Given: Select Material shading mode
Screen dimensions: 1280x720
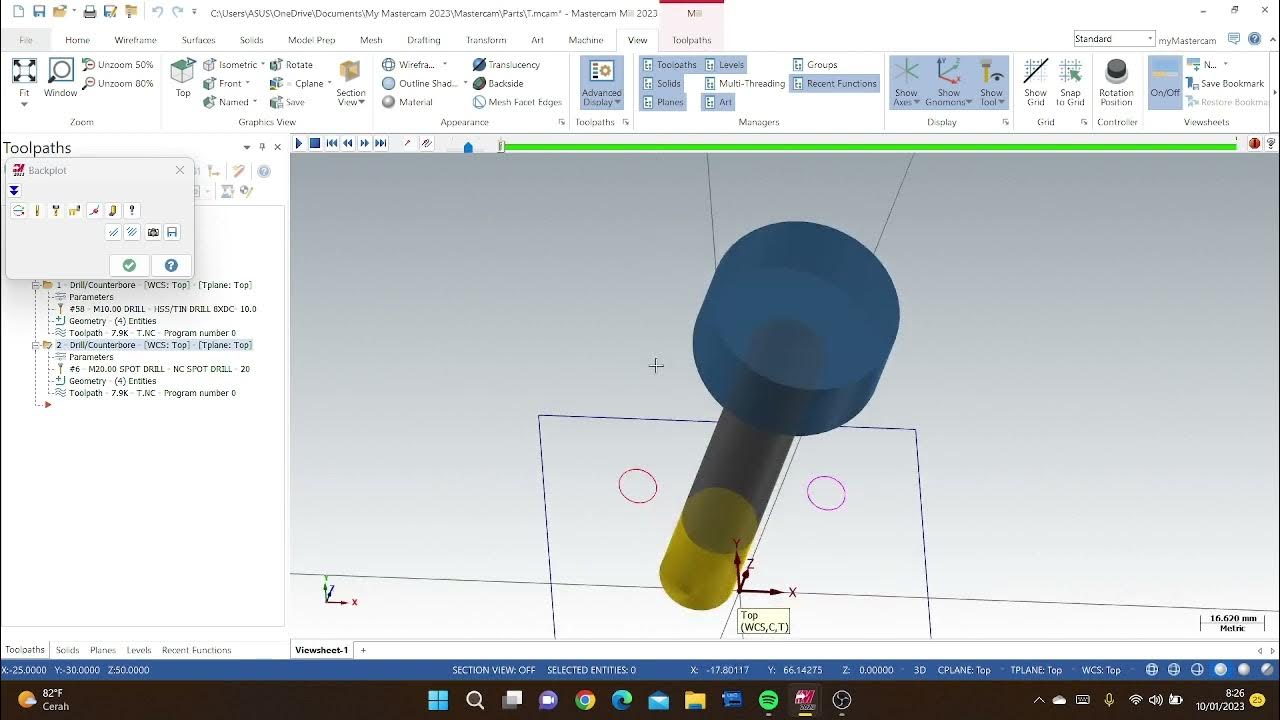Looking at the screenshot, I should (407, 102).
